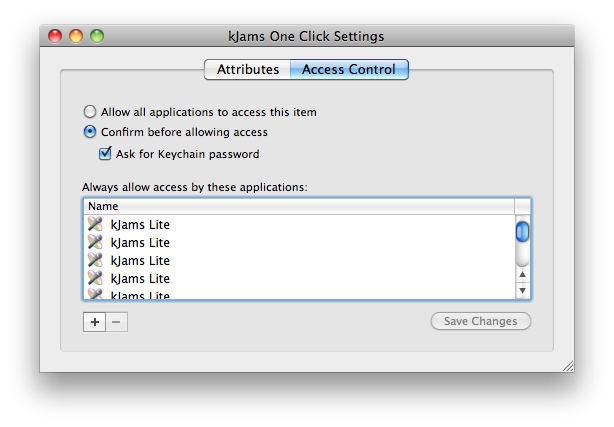Click the third kJams Lite application icon
This screenshot has height=427, width=614.
click(95, 261)
